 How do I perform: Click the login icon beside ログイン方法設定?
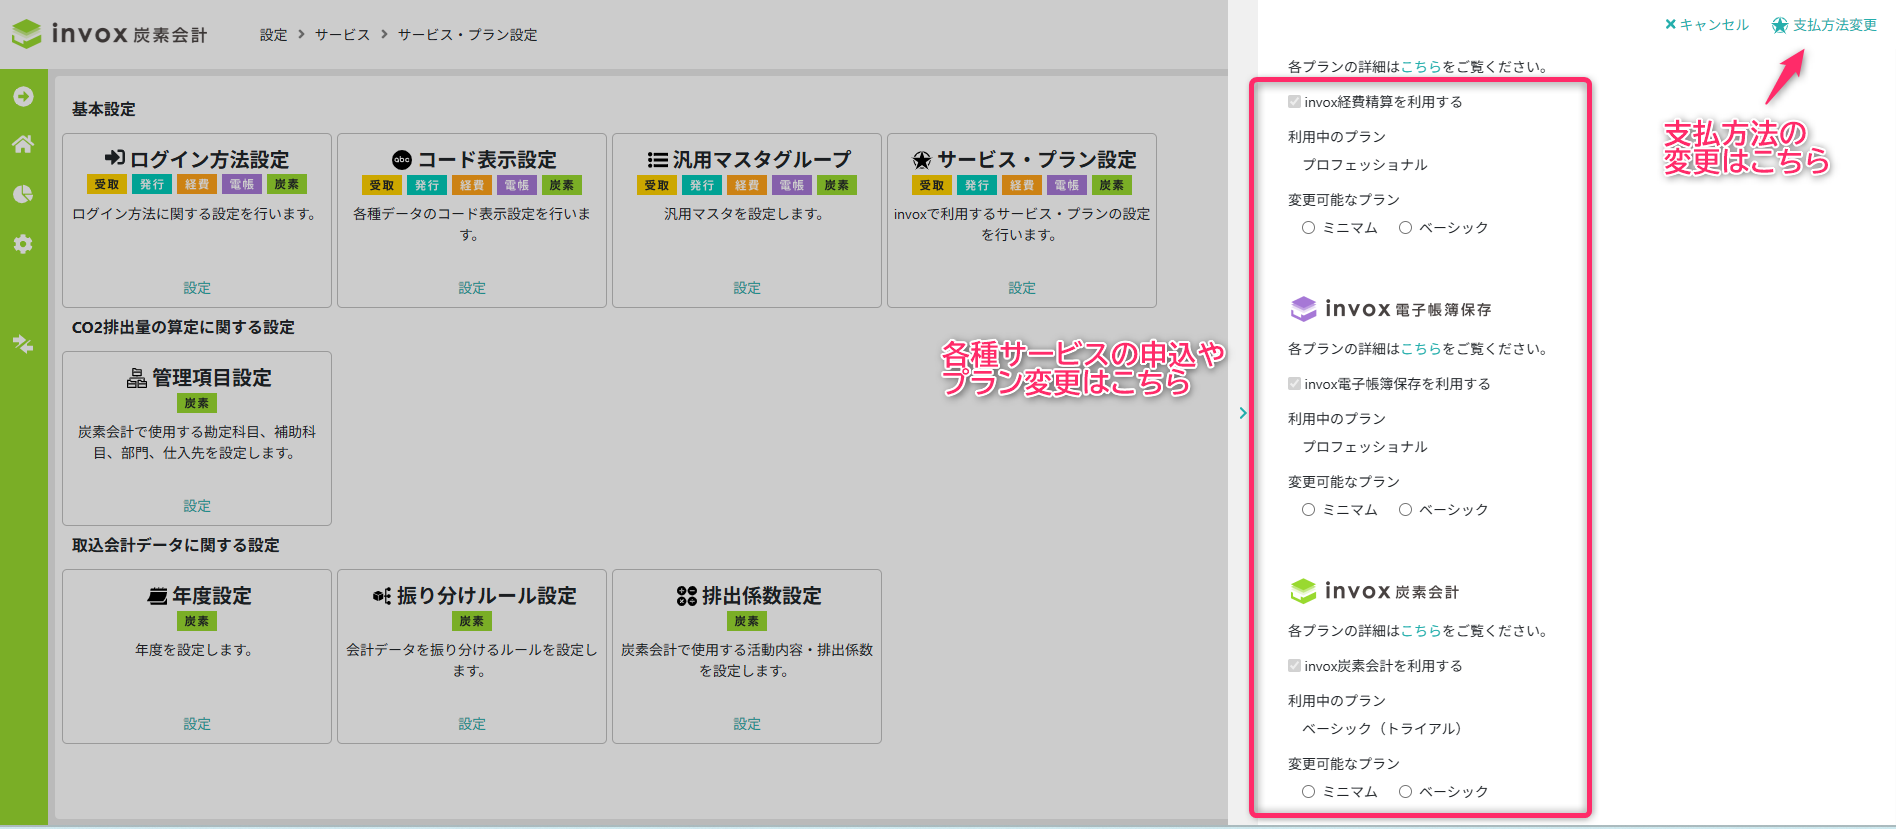[114, 158]
